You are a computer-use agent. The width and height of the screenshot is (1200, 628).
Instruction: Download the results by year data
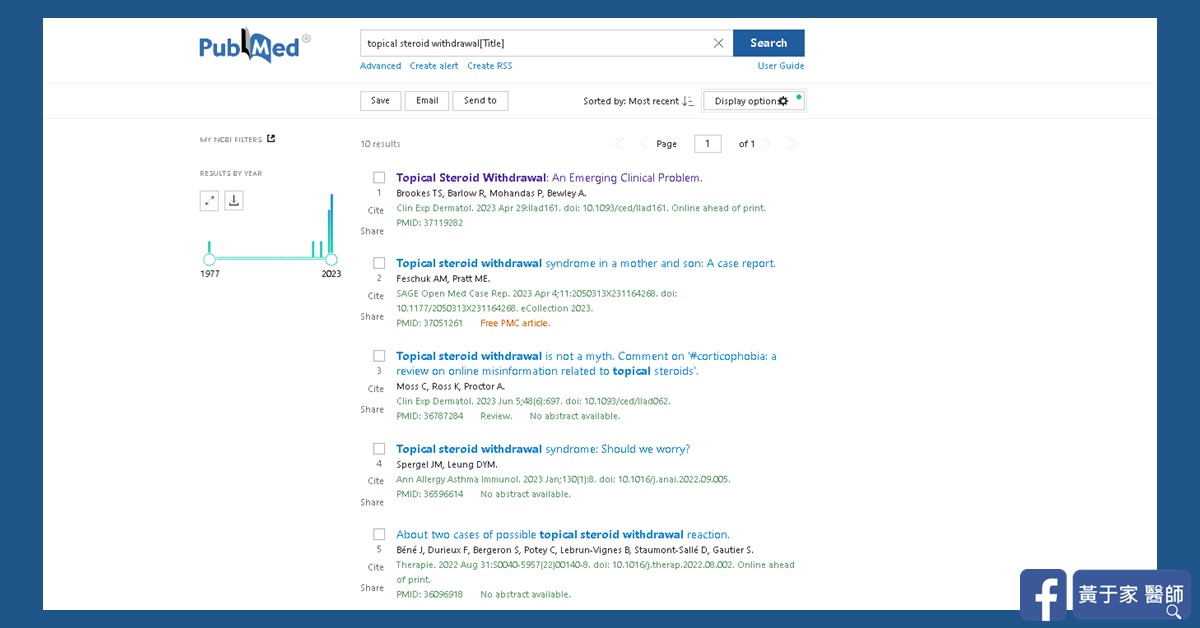[x=234, y=201]
